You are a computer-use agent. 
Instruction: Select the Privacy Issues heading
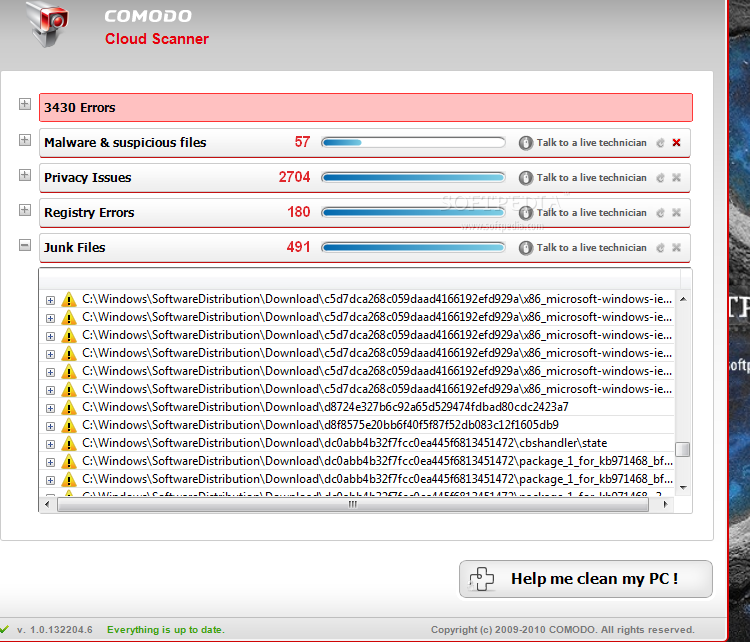tap(88, 177)
